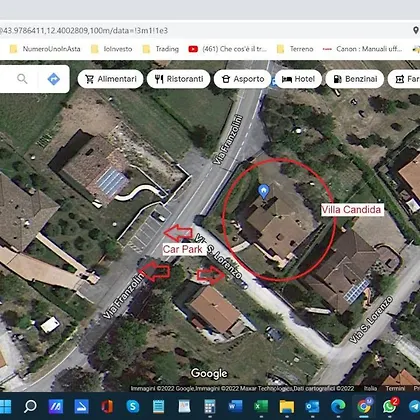Click the Italia link in map footer

(370, 389)
